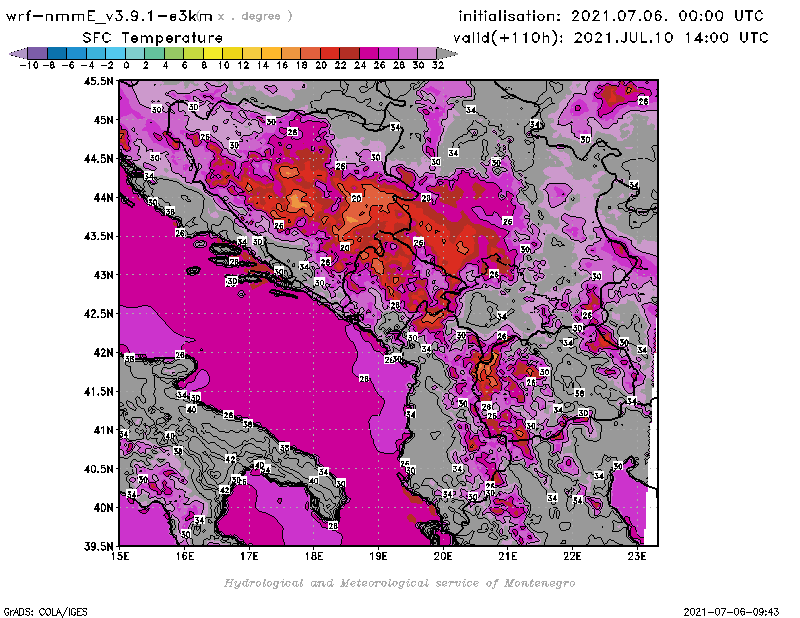Click the "41N" latitude axis label
The height and width of the screenshot is (618, 800).
[103, 430]
